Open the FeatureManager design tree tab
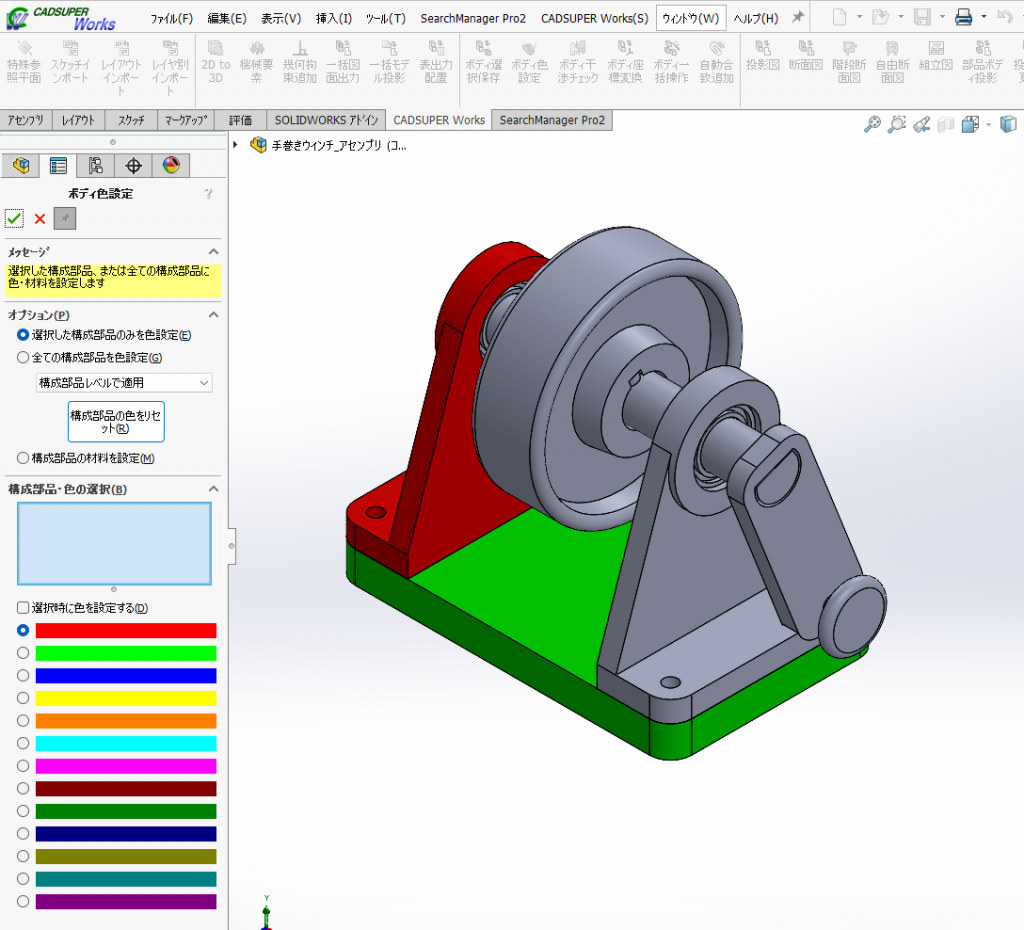The height and width of the screenshot is (930, 1024). (x=21, y=166)
